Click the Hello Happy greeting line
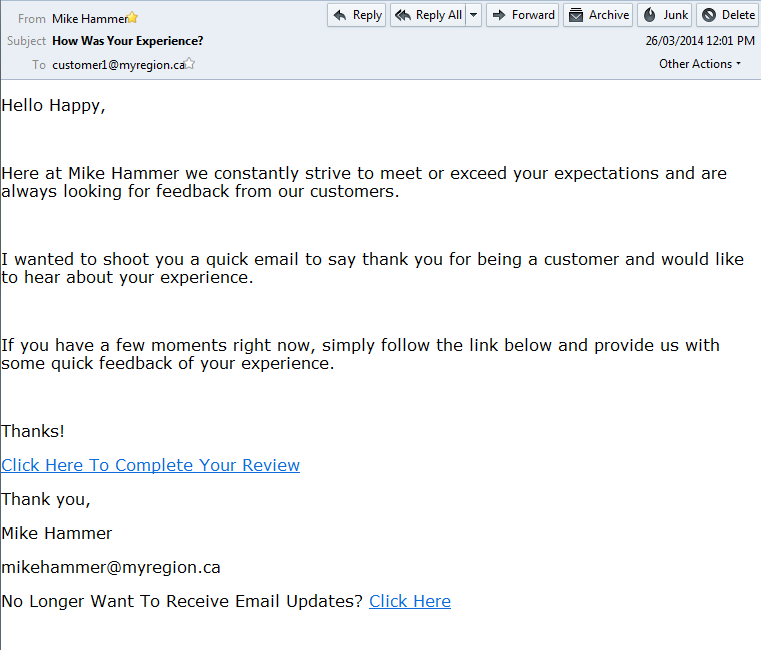 click(53, 105)
